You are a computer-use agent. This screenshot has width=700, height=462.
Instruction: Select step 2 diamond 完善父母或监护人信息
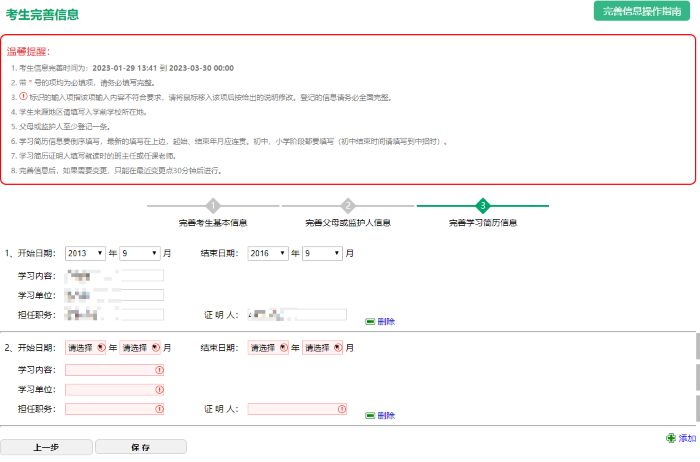(348, 206)
